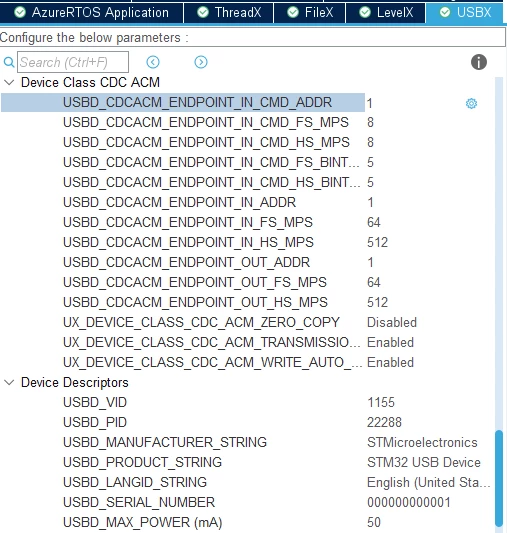Select USBD_CDCACM_ENDPOINT_IN_ADDR parameter
This screenshot has width=507, height=533.
coord(179,203)
